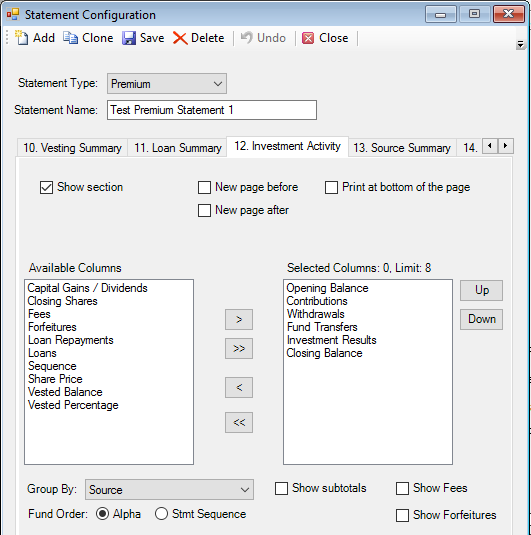Viewport: 531px width, 535px height.
Task: Tick the Show subtotals checkbox
Action: [x=282, y=488]
